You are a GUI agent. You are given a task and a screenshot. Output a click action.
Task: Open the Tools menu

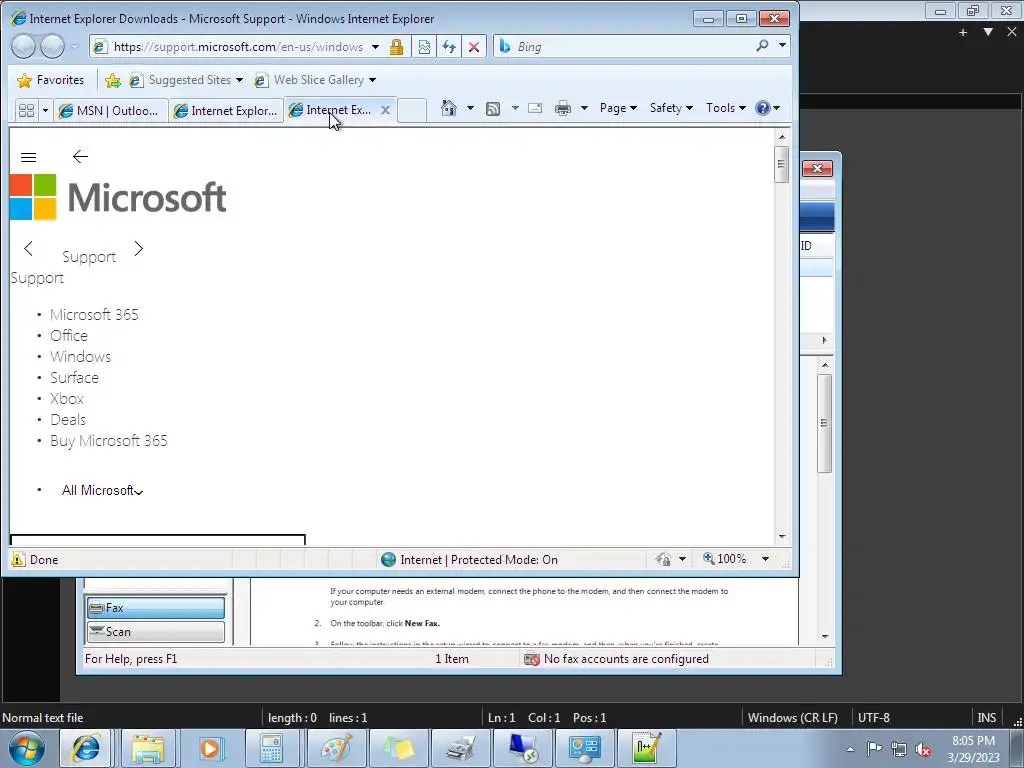click(726, 108)
